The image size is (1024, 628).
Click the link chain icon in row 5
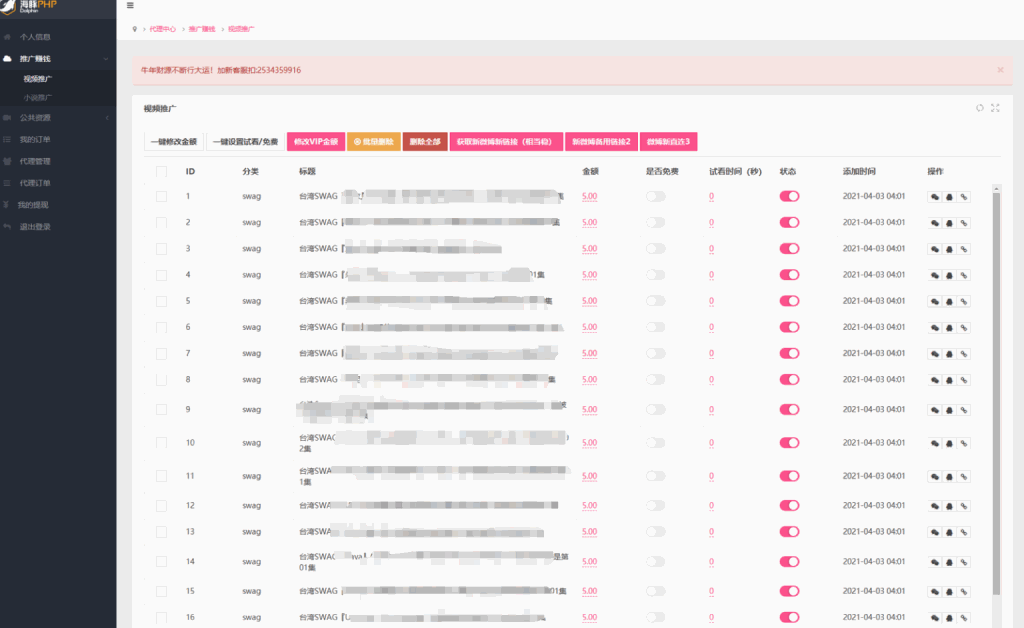tap(963, 301)
